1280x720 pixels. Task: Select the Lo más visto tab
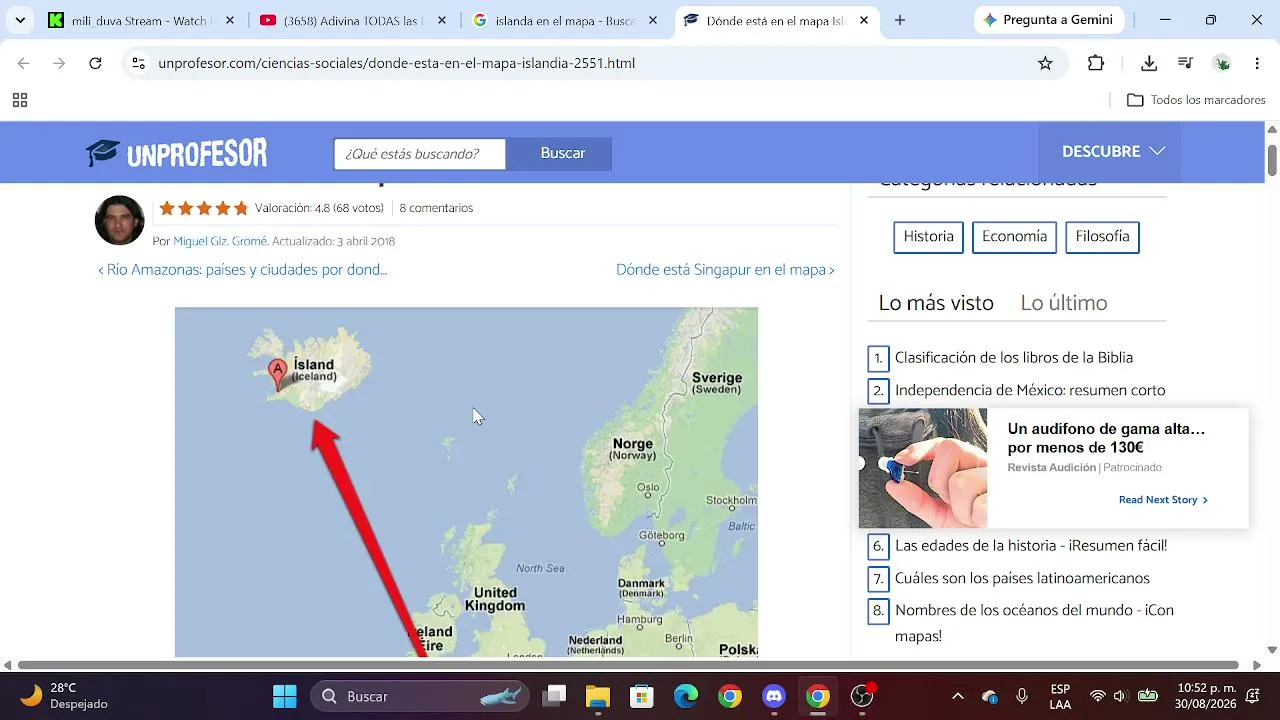(936, 303)
